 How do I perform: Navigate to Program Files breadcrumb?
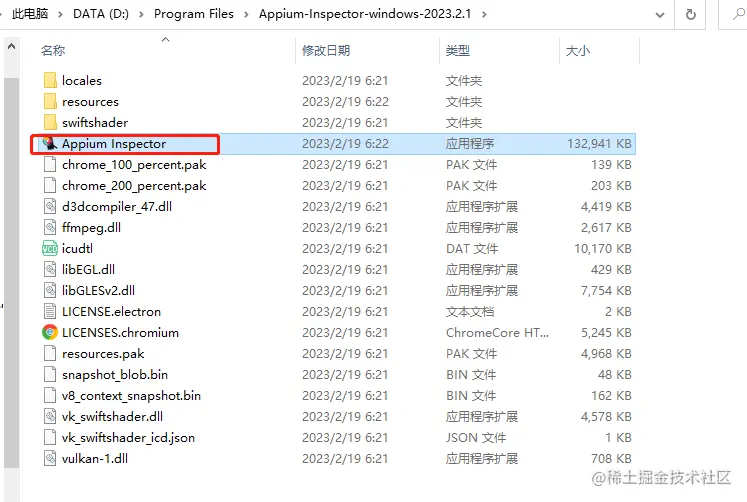tap(194, 14)
